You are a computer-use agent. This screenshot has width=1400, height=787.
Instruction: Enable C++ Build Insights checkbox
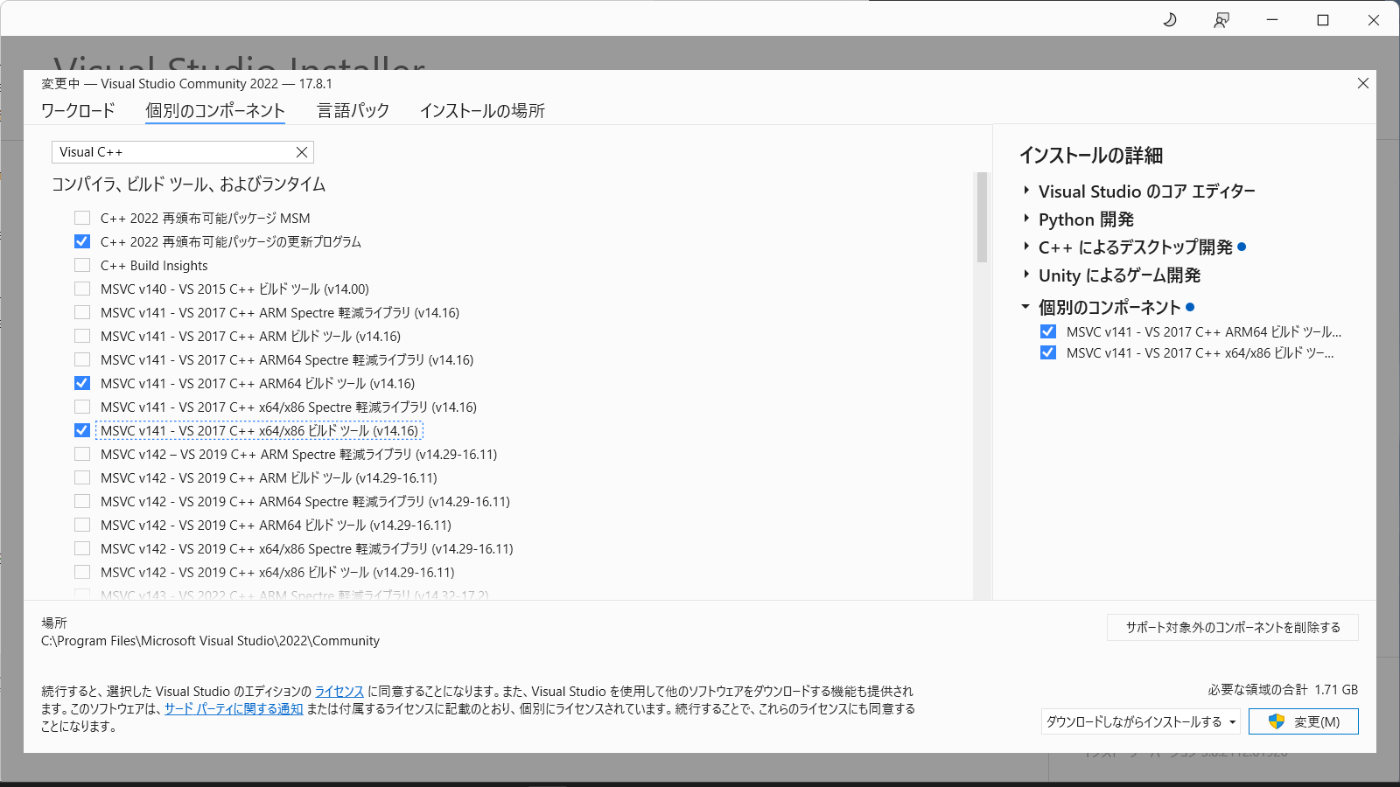(x=82, y=265)
